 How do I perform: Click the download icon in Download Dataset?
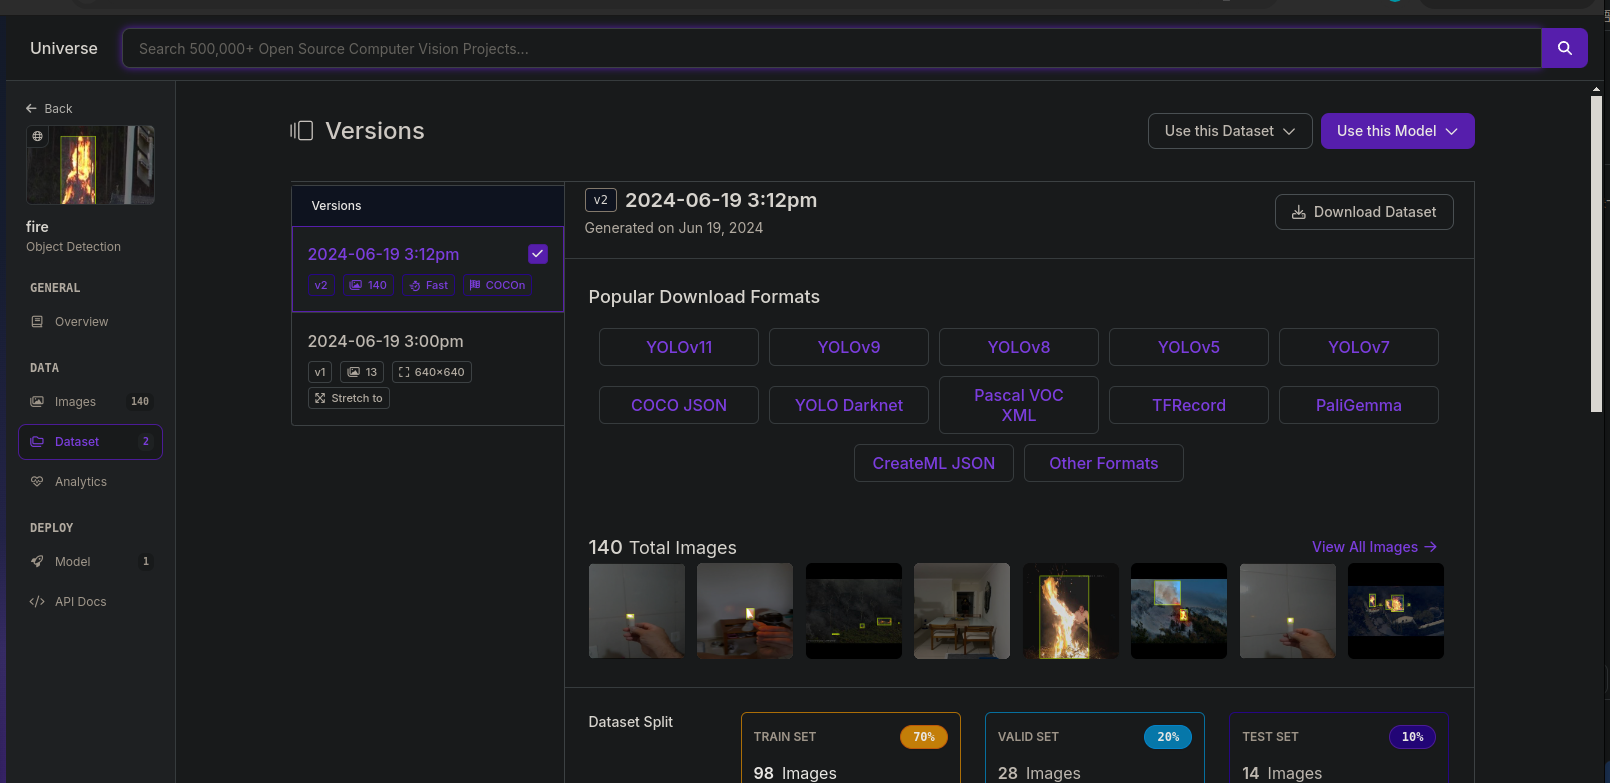pyautogui.click(x=1299, y=212)
